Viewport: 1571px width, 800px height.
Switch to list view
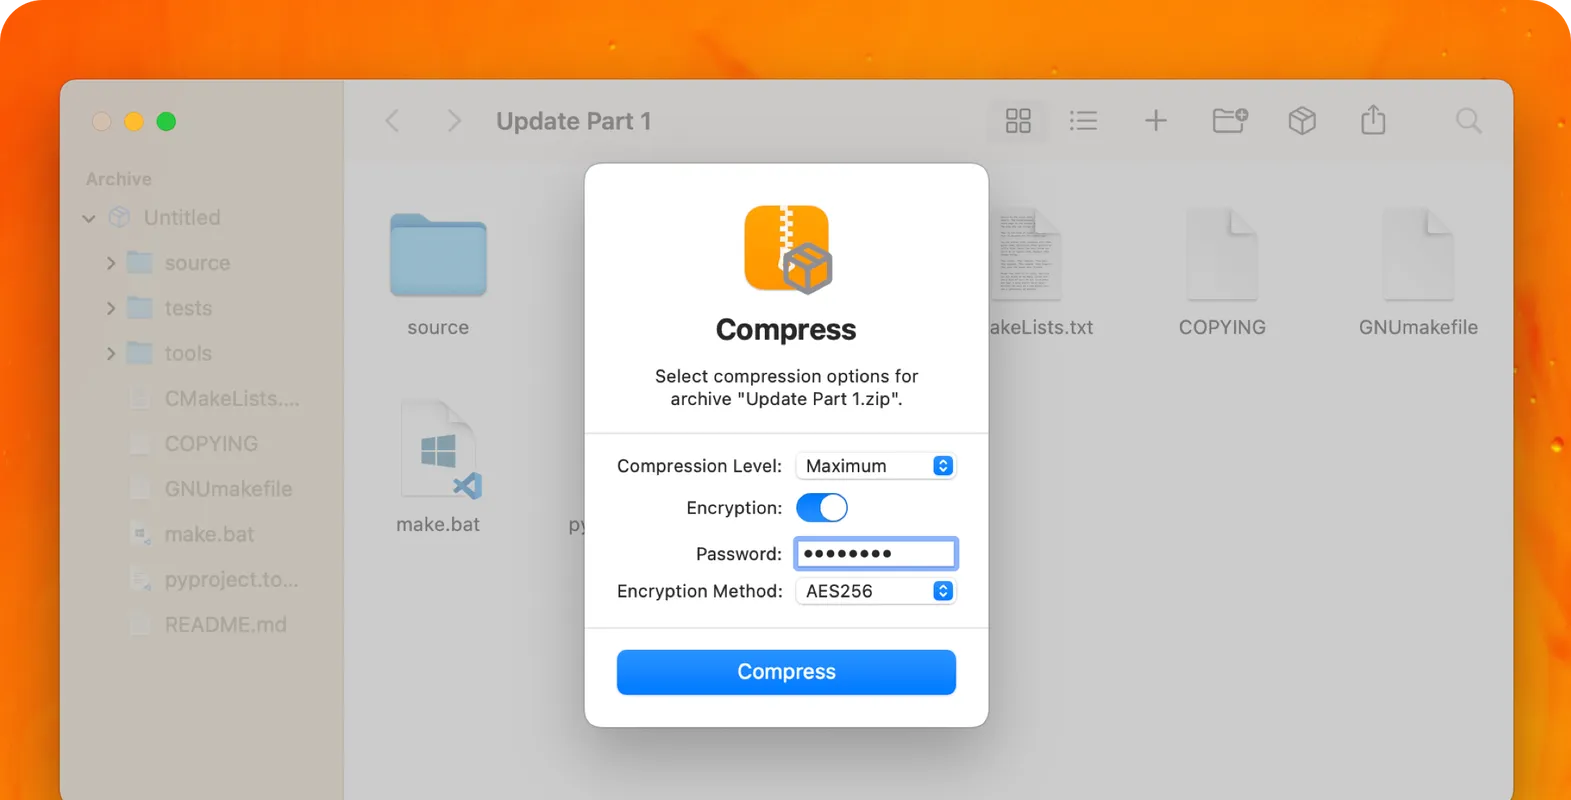click(x=1083, y=121)
